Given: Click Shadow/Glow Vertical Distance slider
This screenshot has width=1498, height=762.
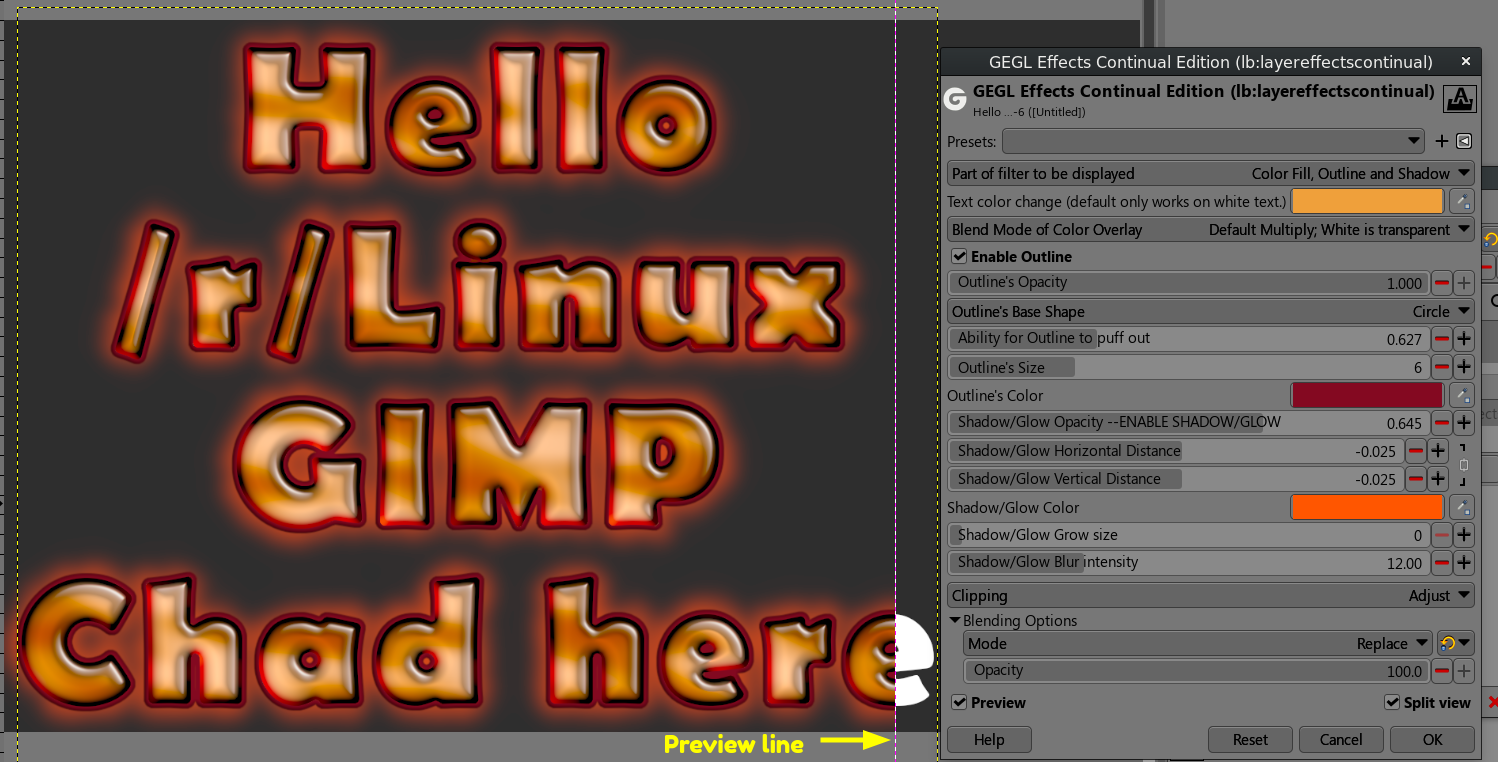Looking at the screenshot, I should click(x=1176, y=479).
